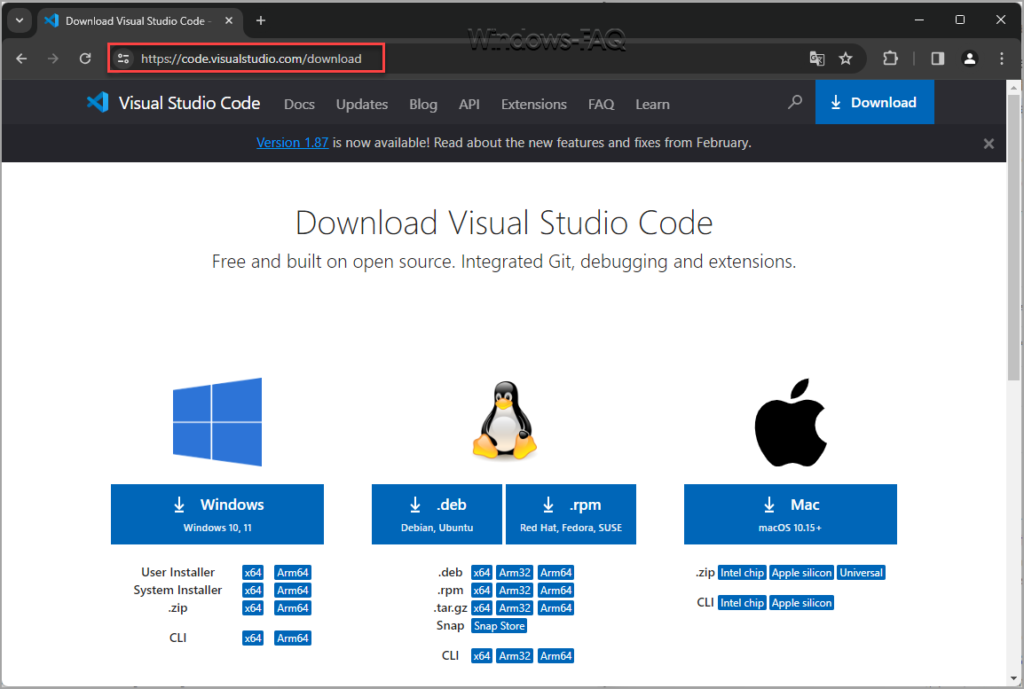
Task: Download Windows .zip x64
Action: coord(253,608)
